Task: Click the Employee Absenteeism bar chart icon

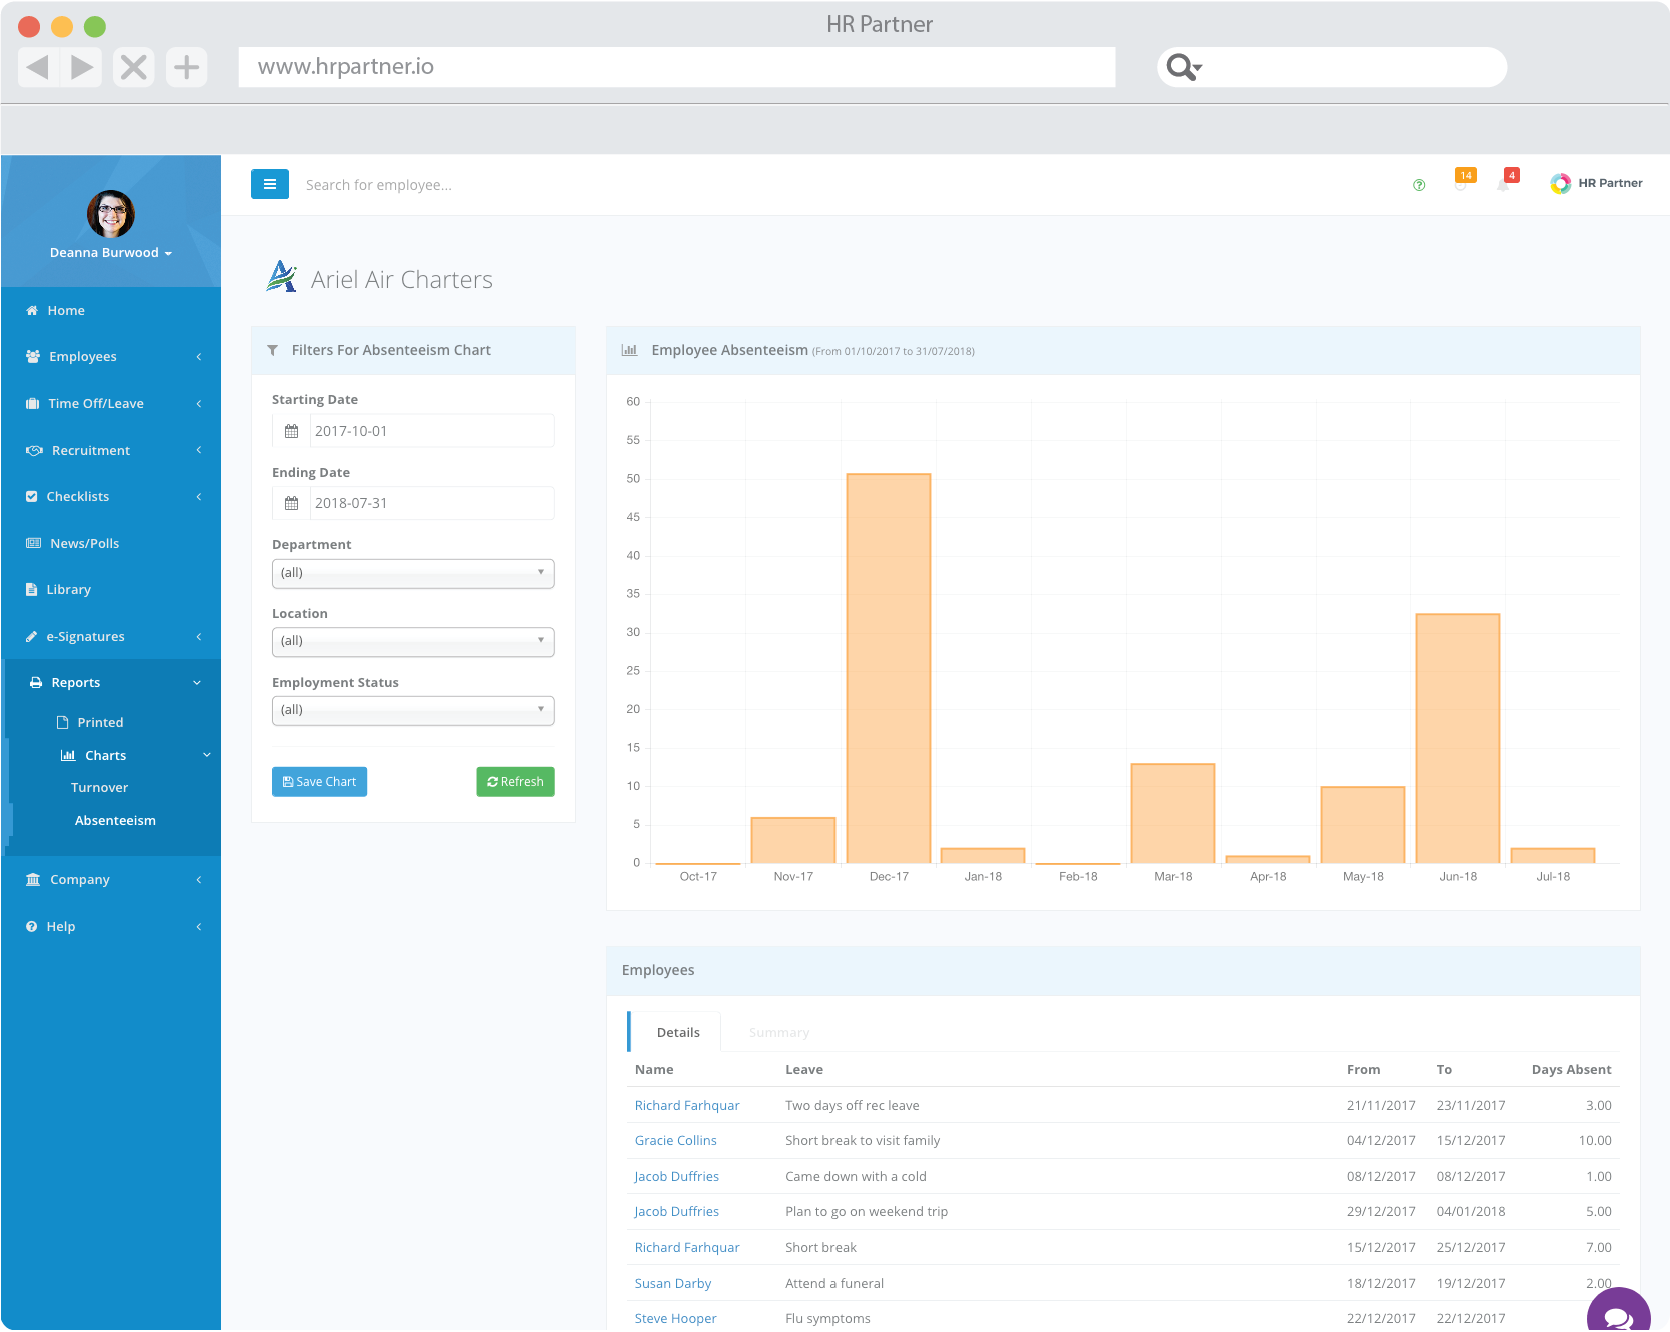Action: pyautogui.click(x=629, y=350)
